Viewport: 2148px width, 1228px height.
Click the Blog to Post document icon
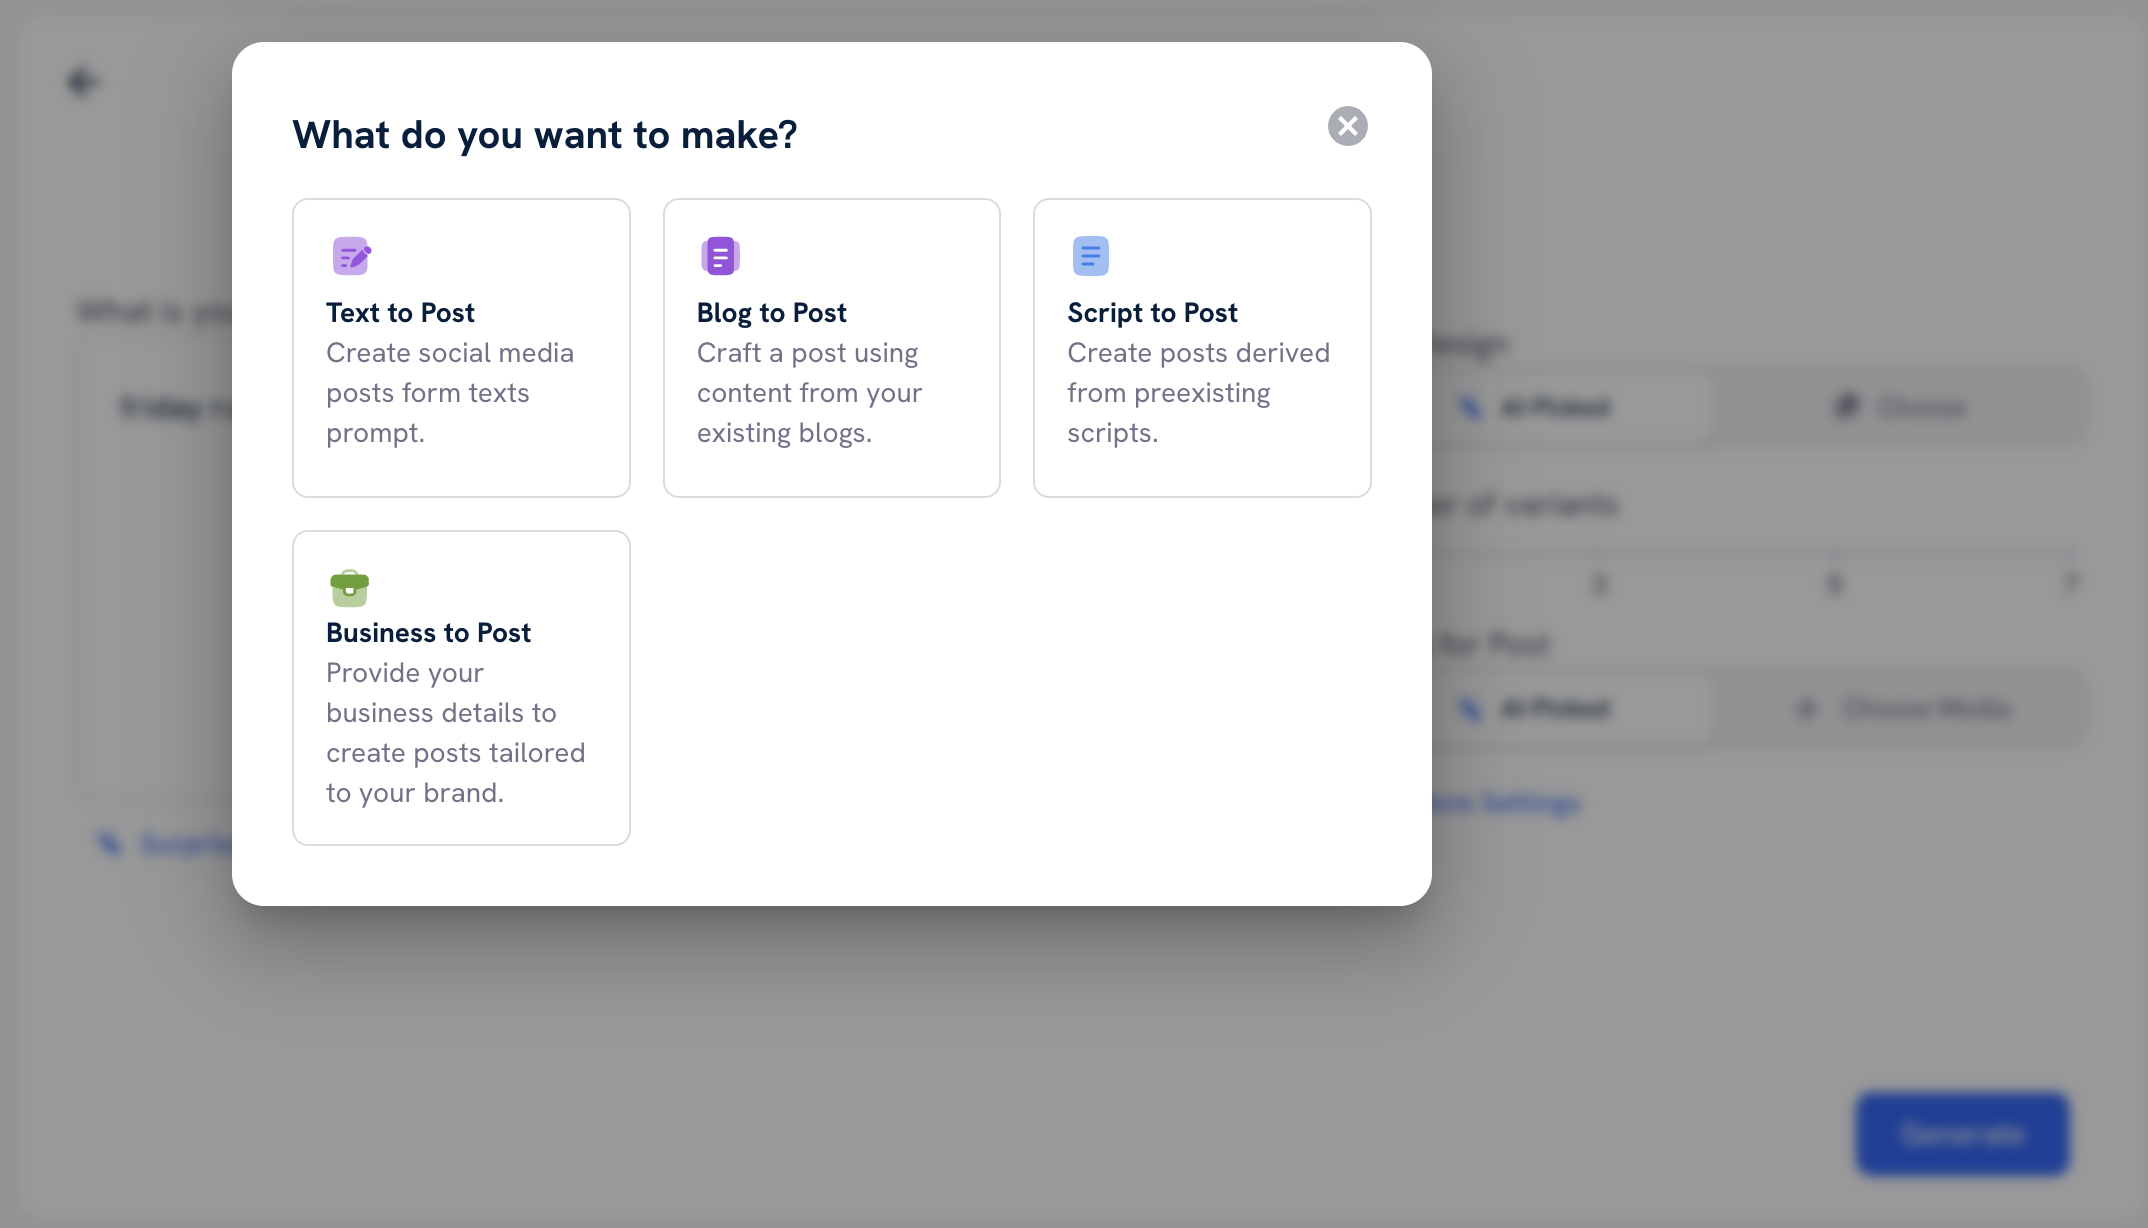(720, 256)
